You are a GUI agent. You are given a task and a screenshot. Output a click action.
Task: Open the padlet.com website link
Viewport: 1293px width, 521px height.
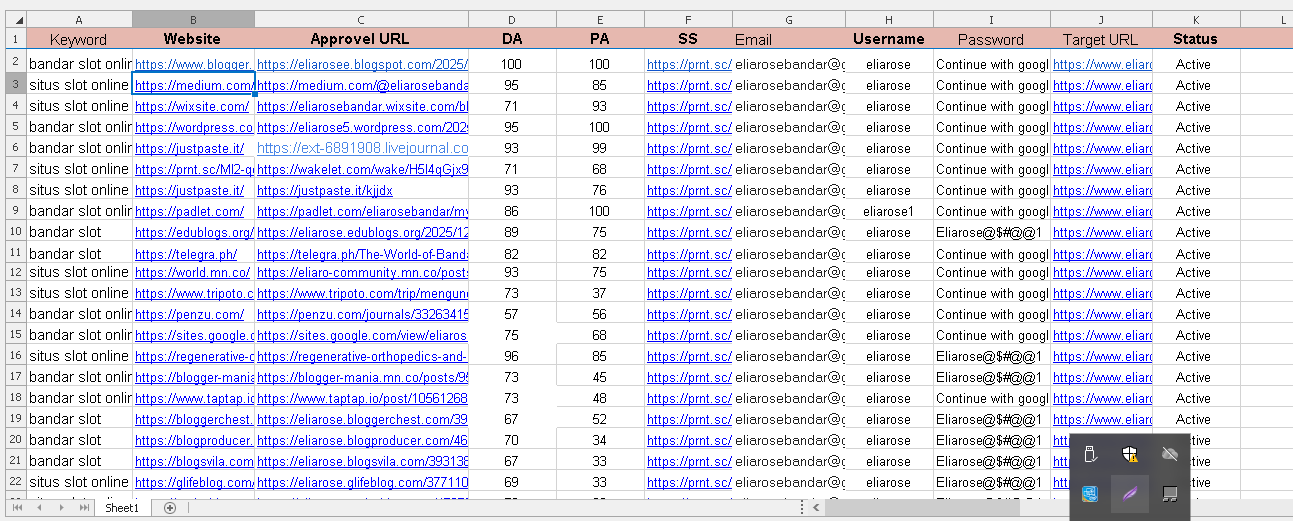[189, 211]
